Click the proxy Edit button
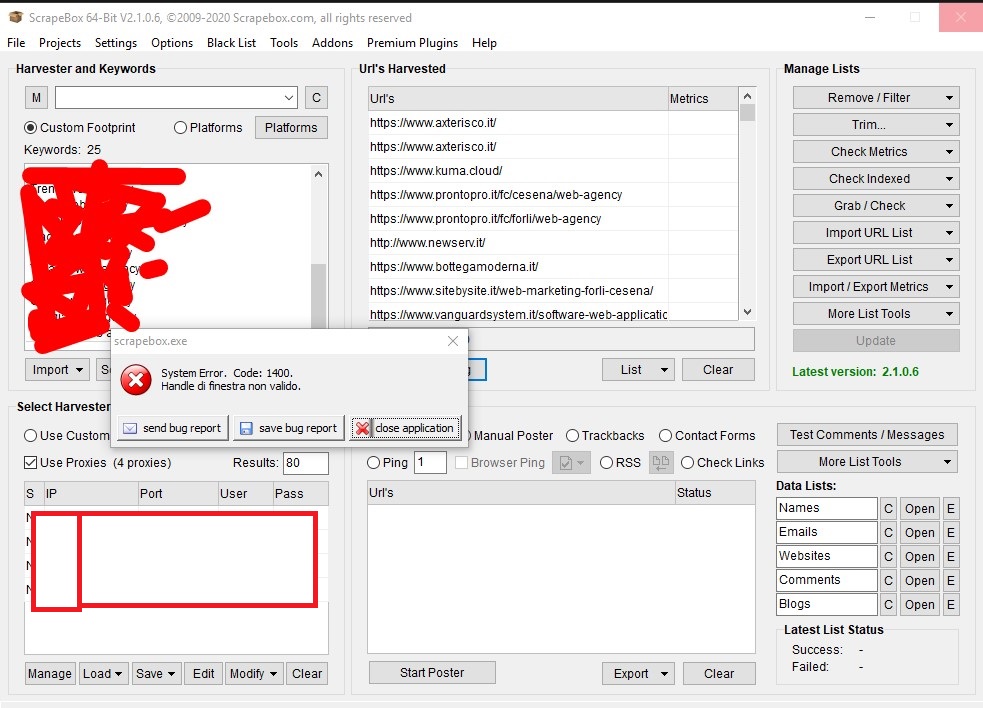 [x=203, y=674]
